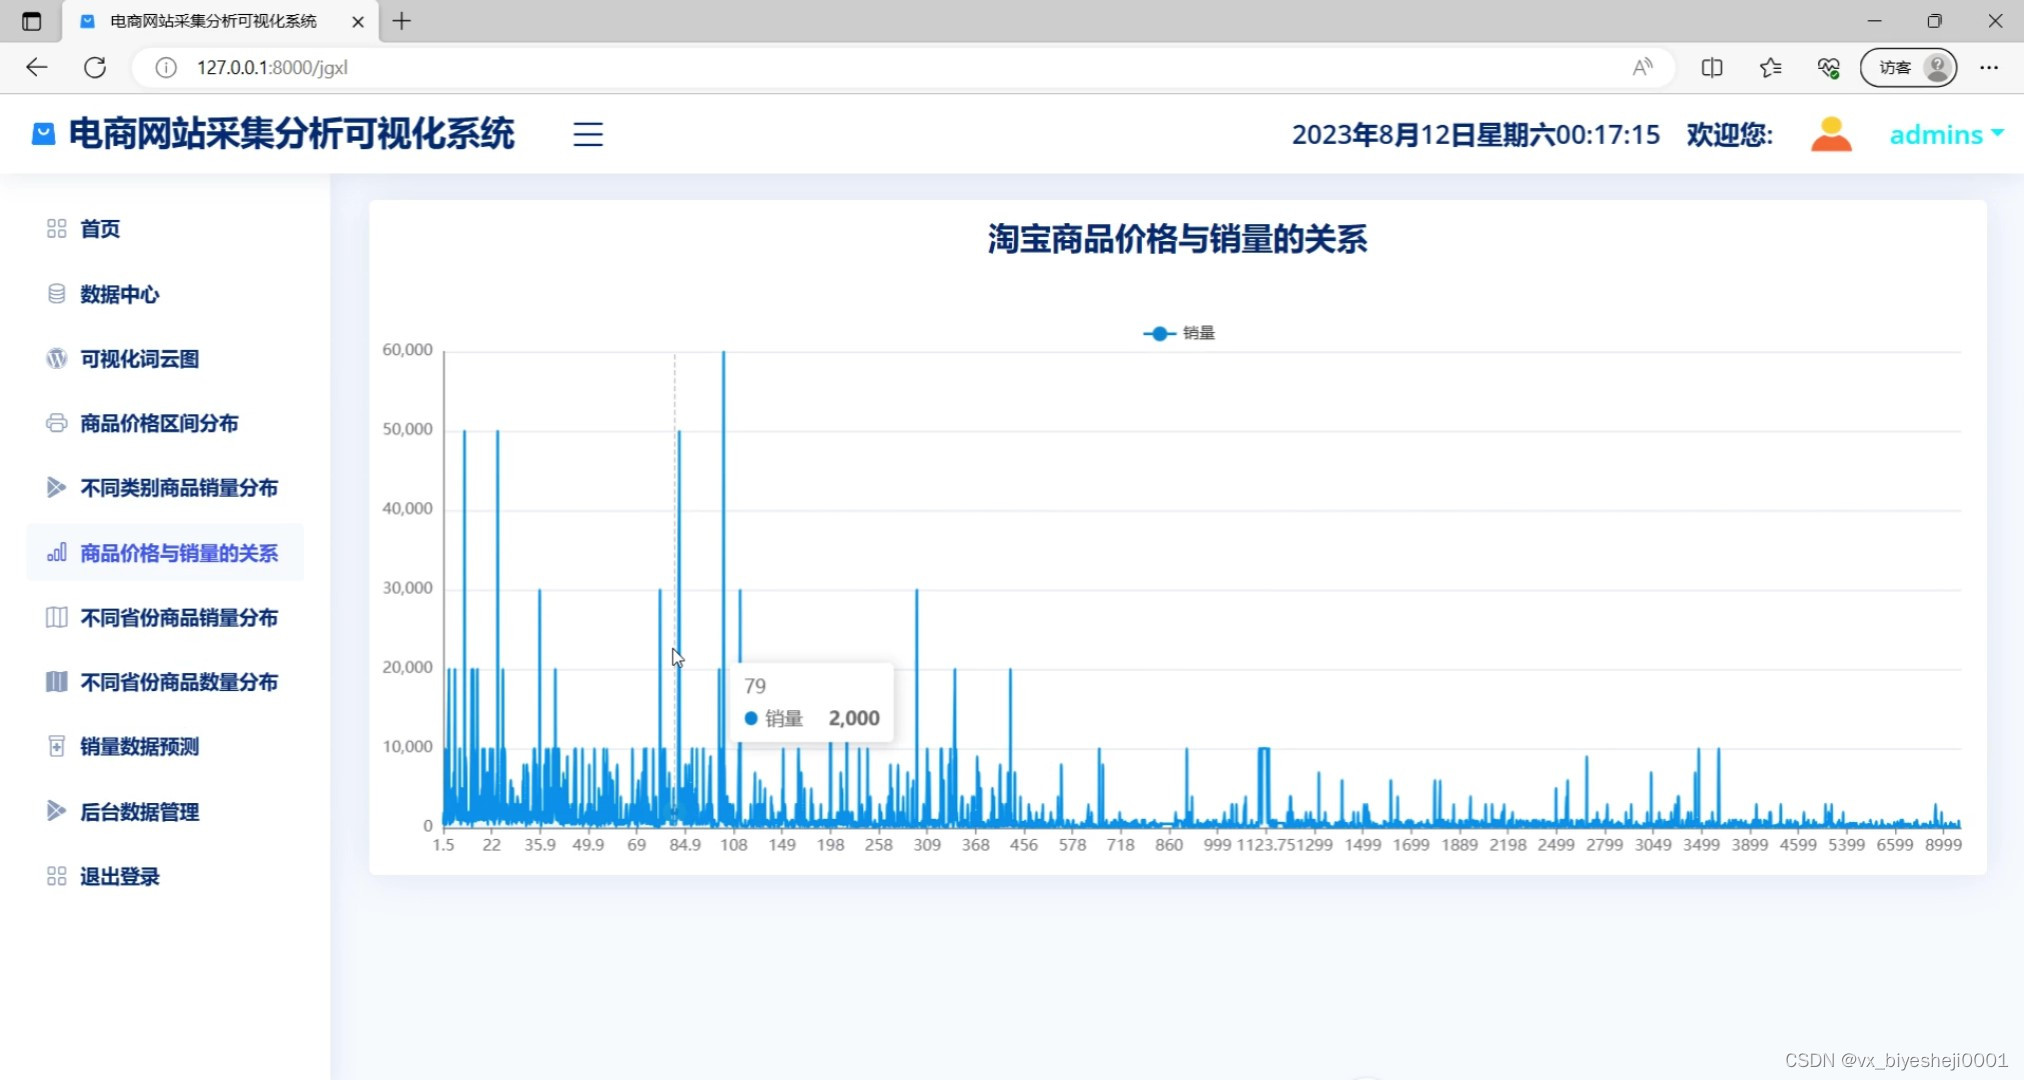Toggle the 销量 legend above the chart

click(x=1178, y=333)
